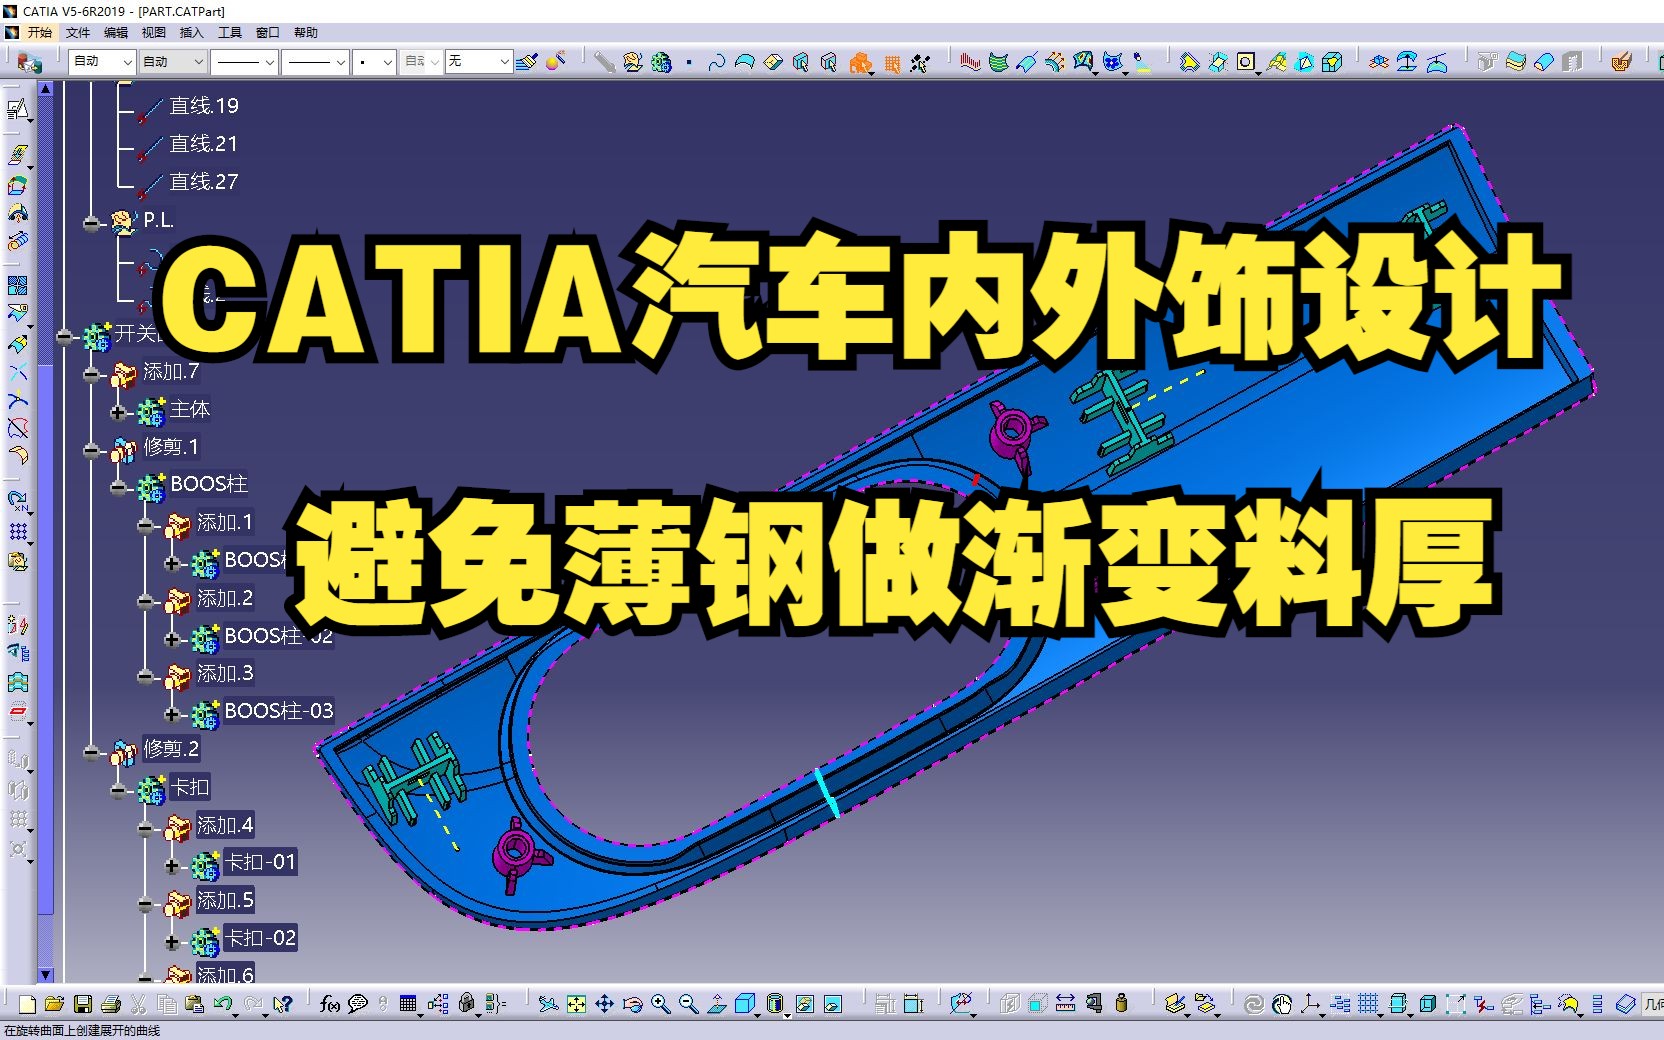Select 修剪.2 in the tree
The height and width of the screenshot is (1040, 1664).
[171, 748]
